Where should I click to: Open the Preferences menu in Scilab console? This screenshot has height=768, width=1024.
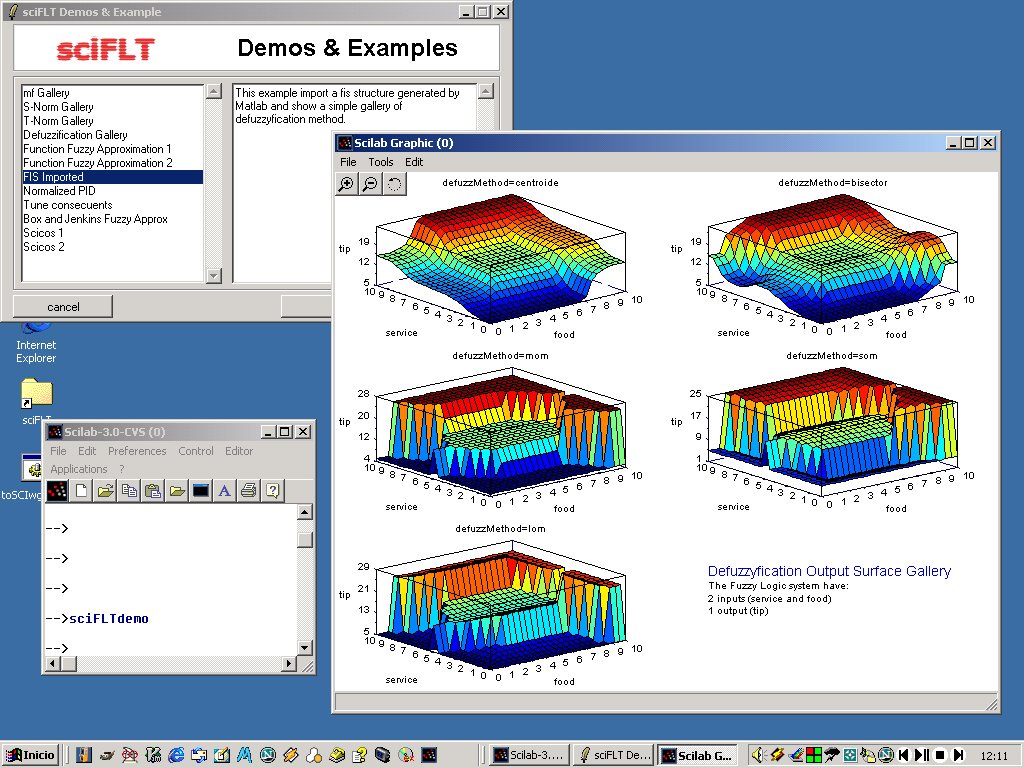point(137,451)
